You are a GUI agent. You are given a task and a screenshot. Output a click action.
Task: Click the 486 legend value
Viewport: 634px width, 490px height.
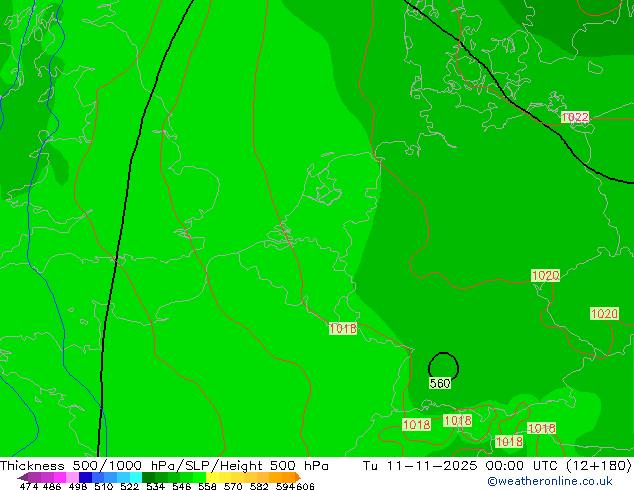click(x=52, y=486)
